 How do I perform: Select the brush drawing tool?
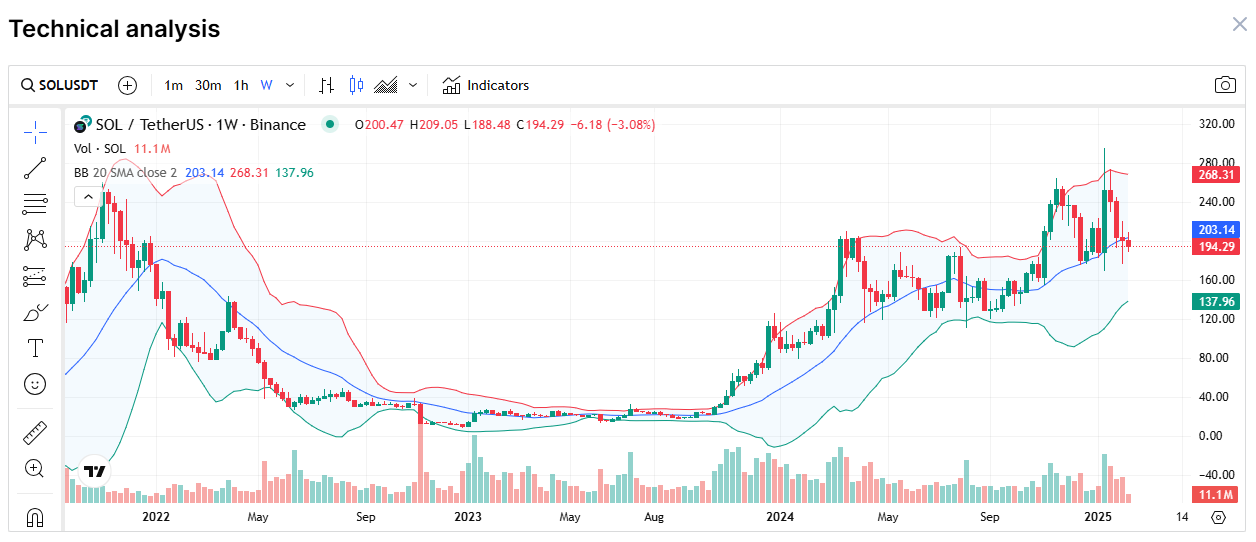coord(35,312)
